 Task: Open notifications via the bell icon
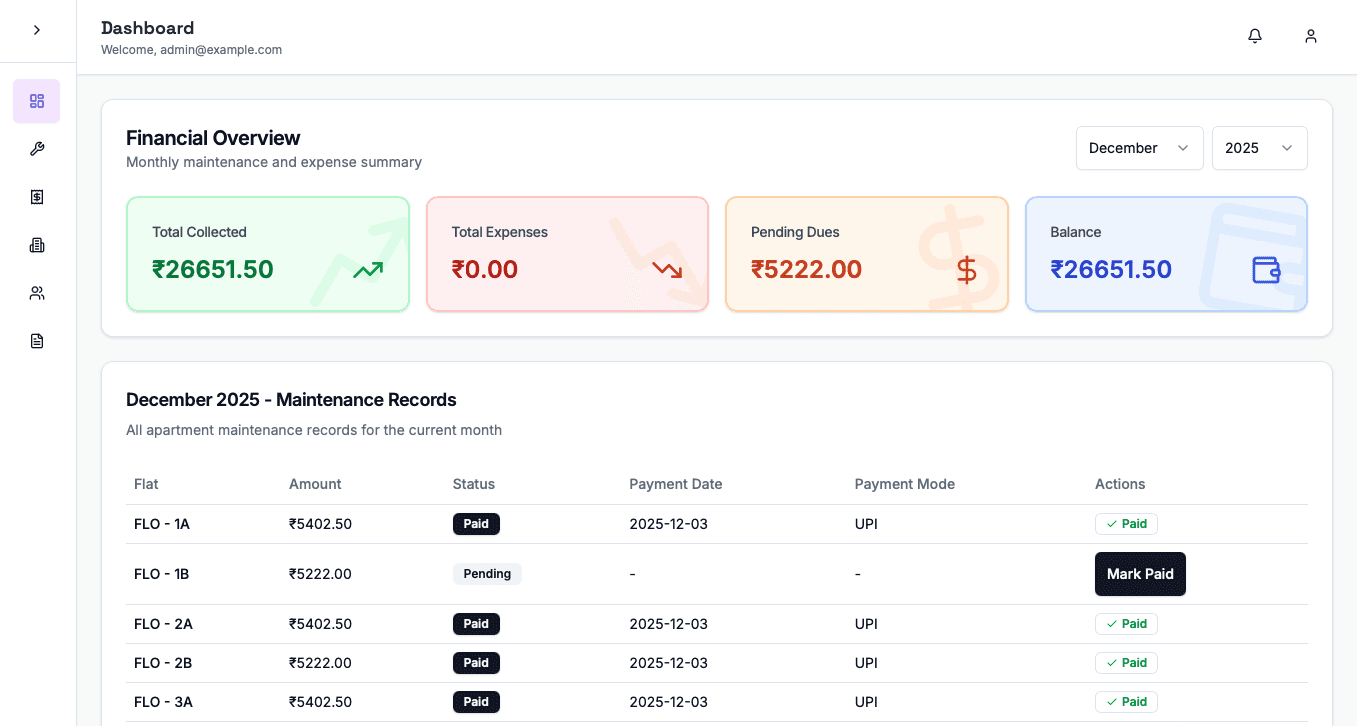coord(1255,35)
